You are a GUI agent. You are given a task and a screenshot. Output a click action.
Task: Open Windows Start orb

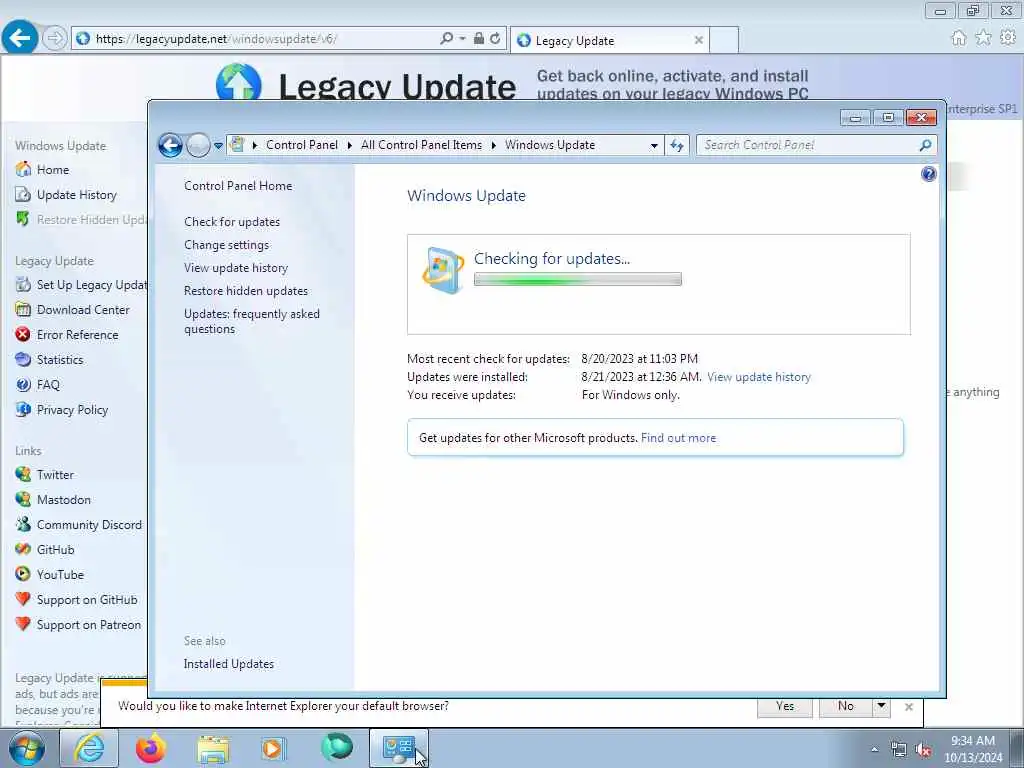27,748
